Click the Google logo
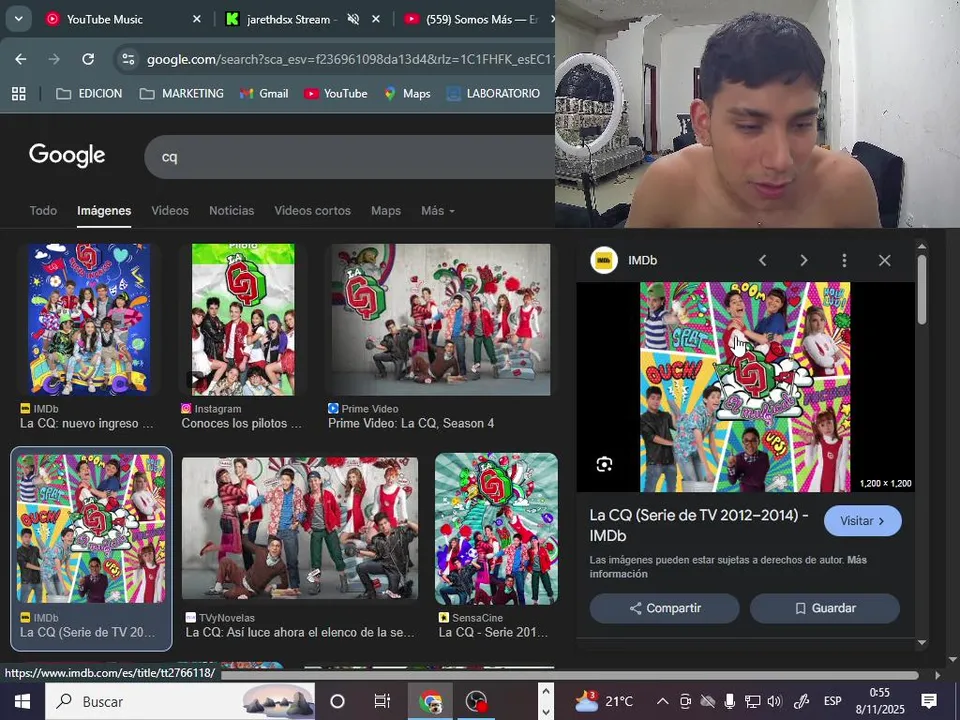This screenshot has height=720, width=960. pyautogui.click(x=67, y=156)
